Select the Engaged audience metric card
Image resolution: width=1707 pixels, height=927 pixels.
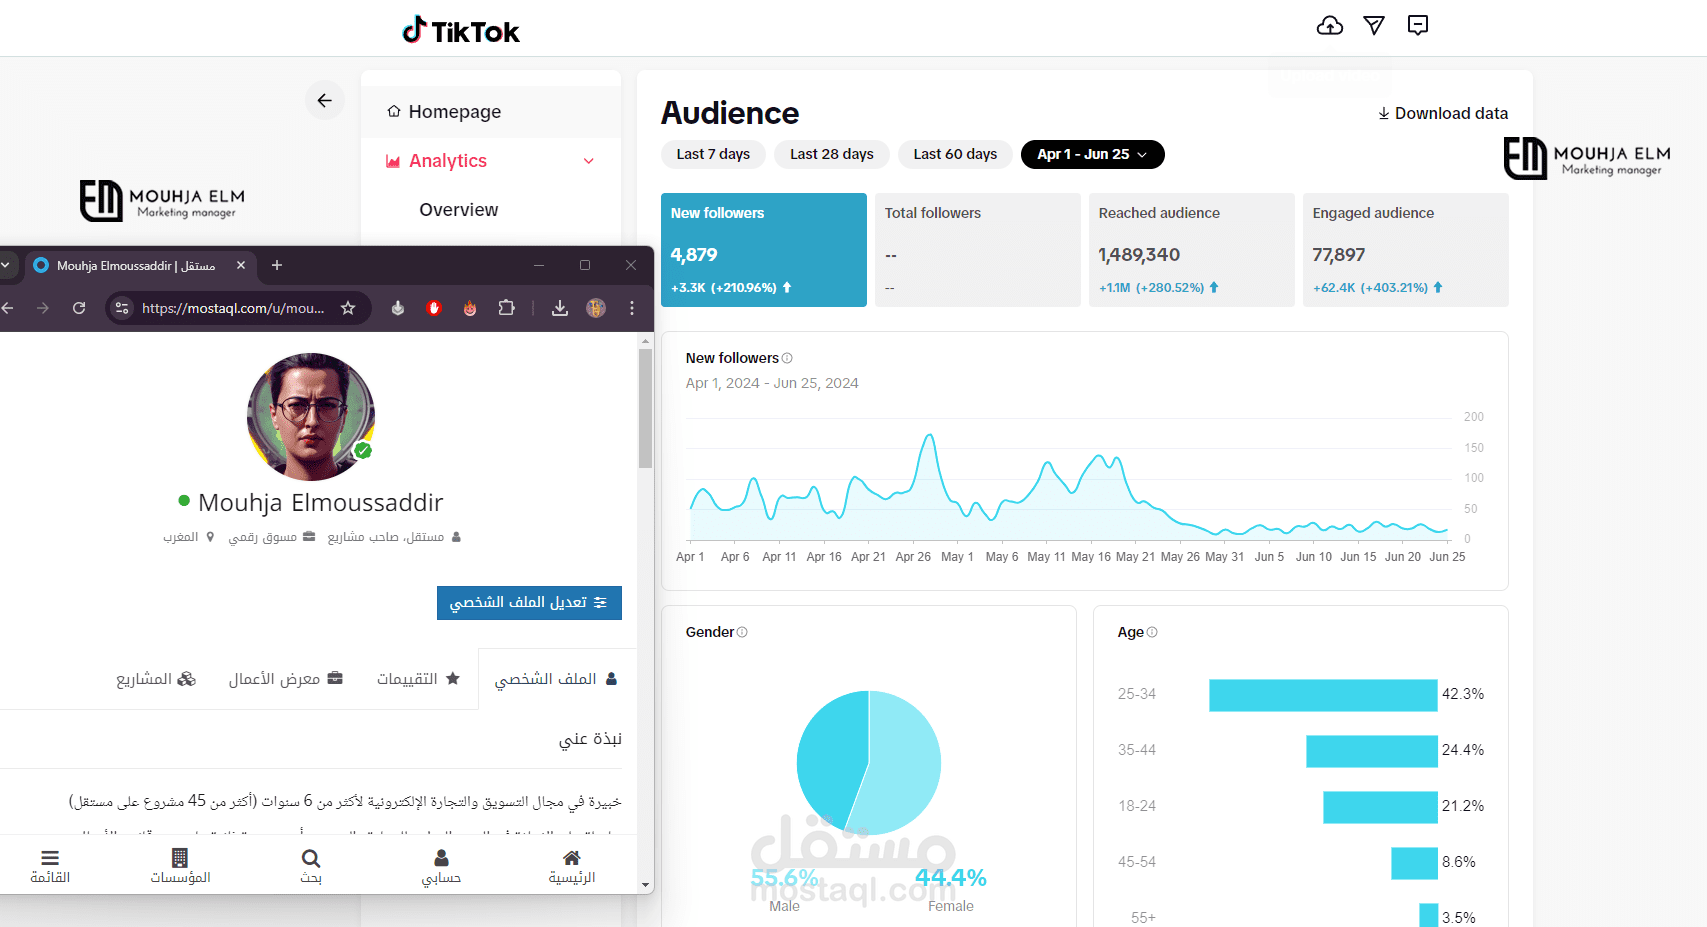[x=1406, y=250]
